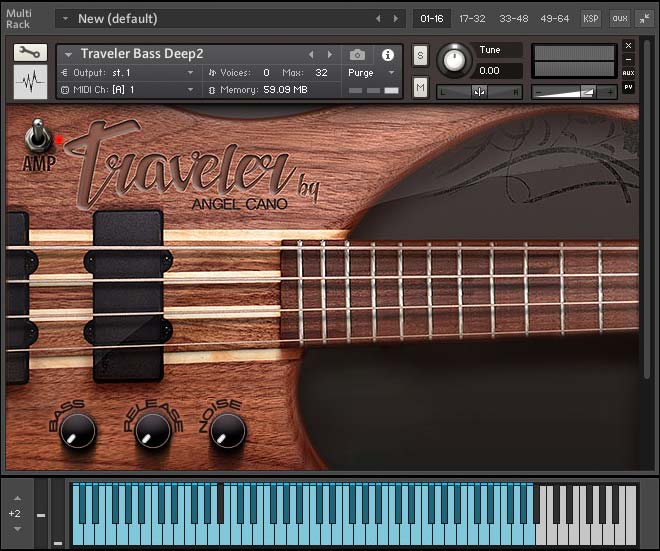Viewport: 660px width, 551px height.
Task: Click the Memory 59.09 MB readout
Action: pos(263,90)
